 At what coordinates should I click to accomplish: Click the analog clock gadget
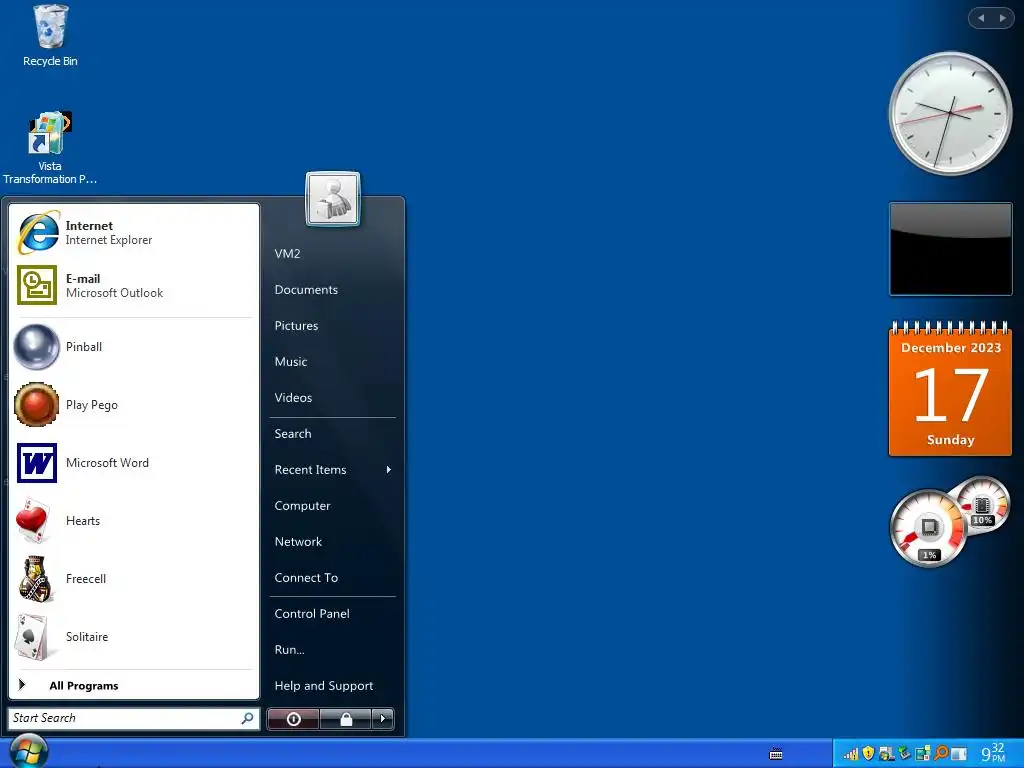click(x=950, y=114)
